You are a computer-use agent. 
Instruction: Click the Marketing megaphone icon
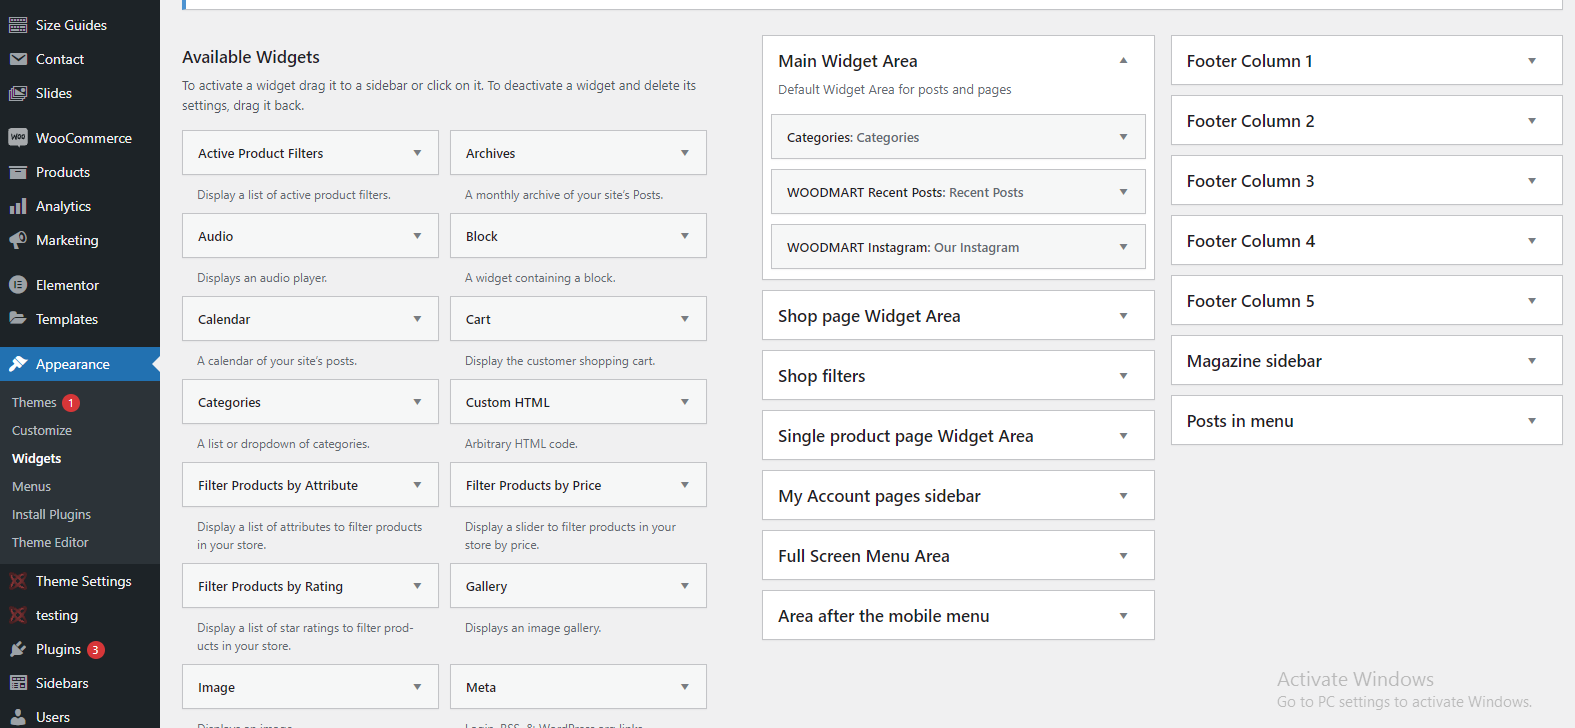18,240
